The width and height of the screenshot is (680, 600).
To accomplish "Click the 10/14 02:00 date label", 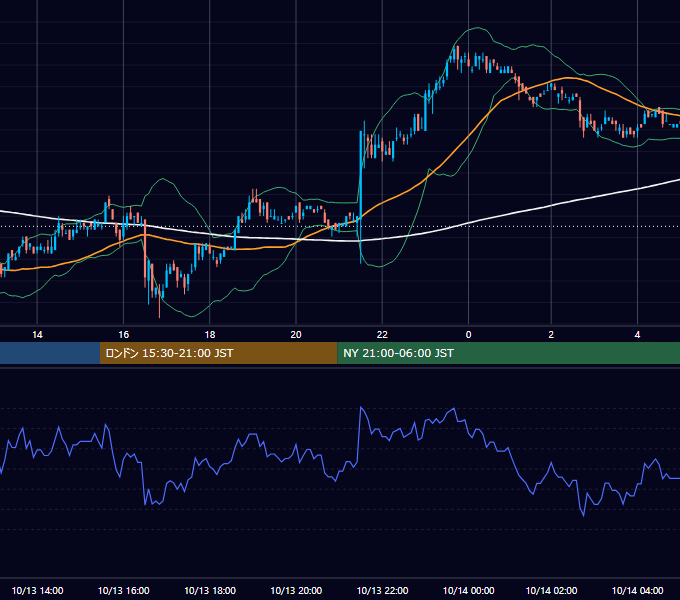I will [551, 590].
